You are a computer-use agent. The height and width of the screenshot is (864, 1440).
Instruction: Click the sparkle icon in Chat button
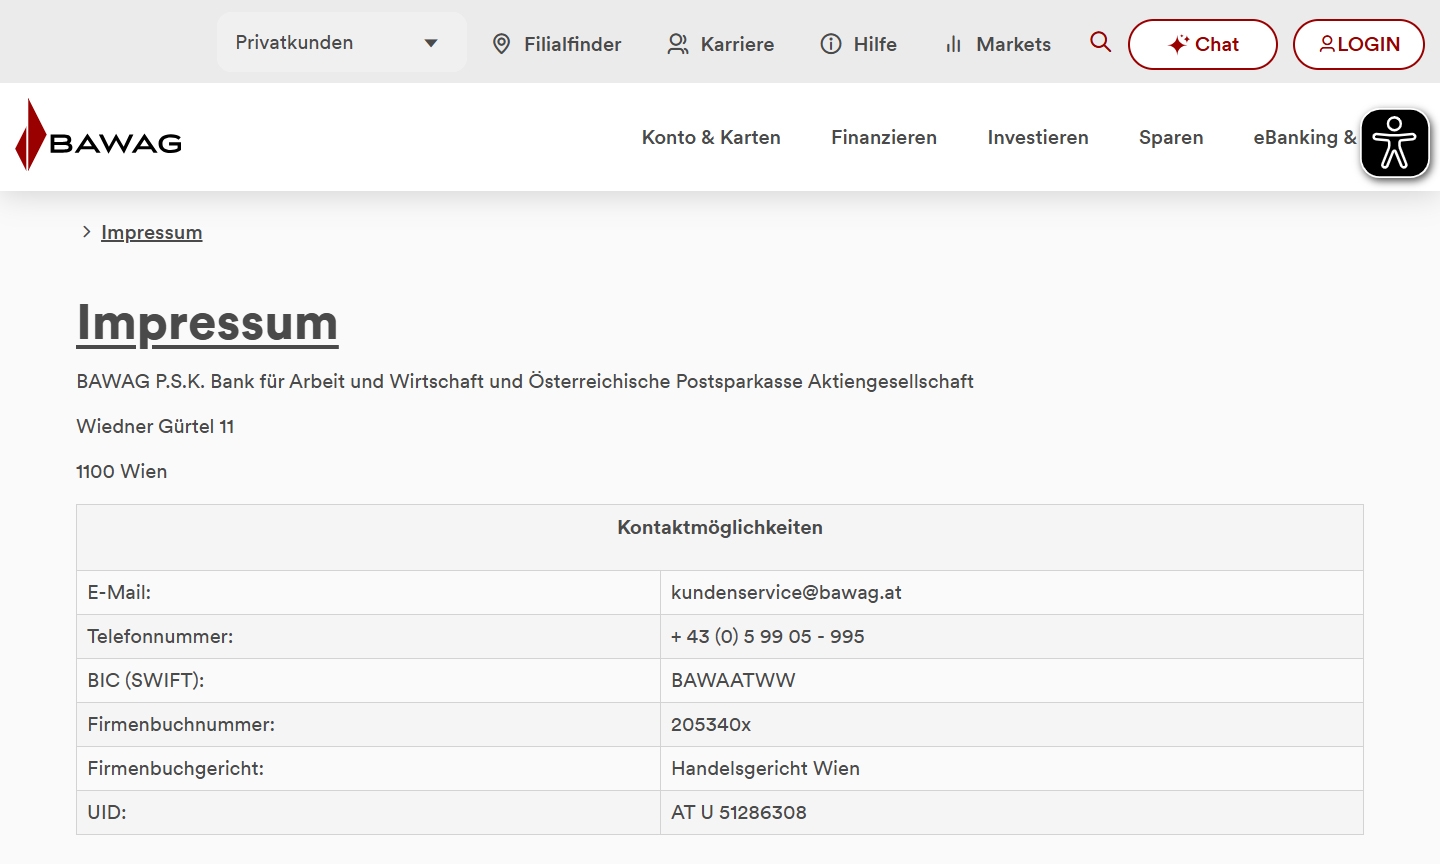1179,44
